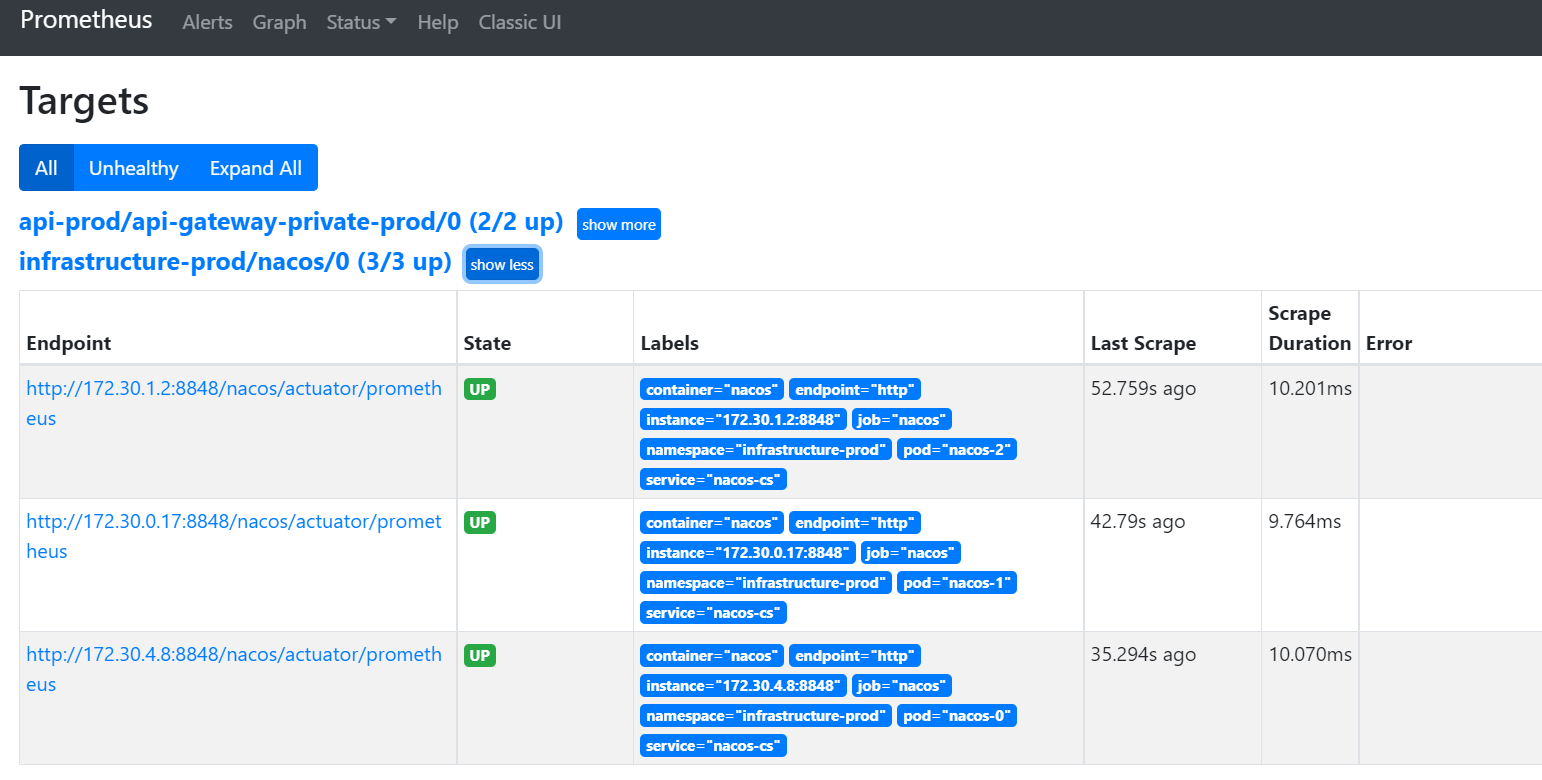
Task: Click the pod="nacos-1" label badge
Action: pos(956,583)
